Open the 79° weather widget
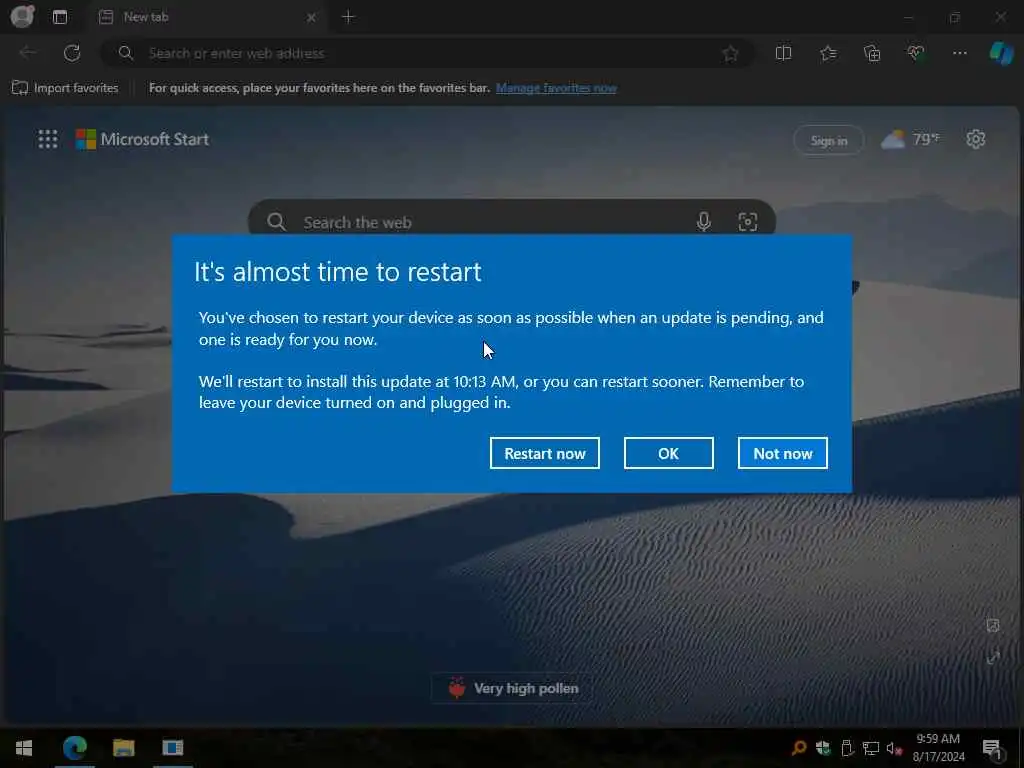 pos(910,139)
